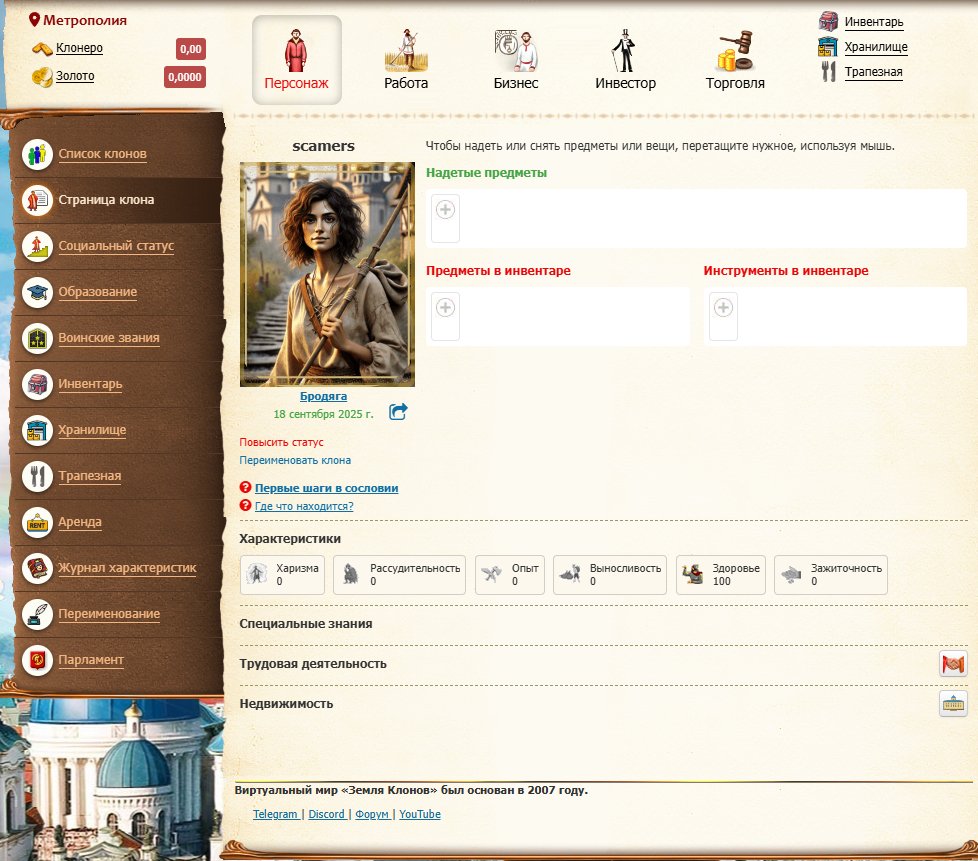
Task: Open Трапезная in the left sidebar
Action: (x=90, y=476)
